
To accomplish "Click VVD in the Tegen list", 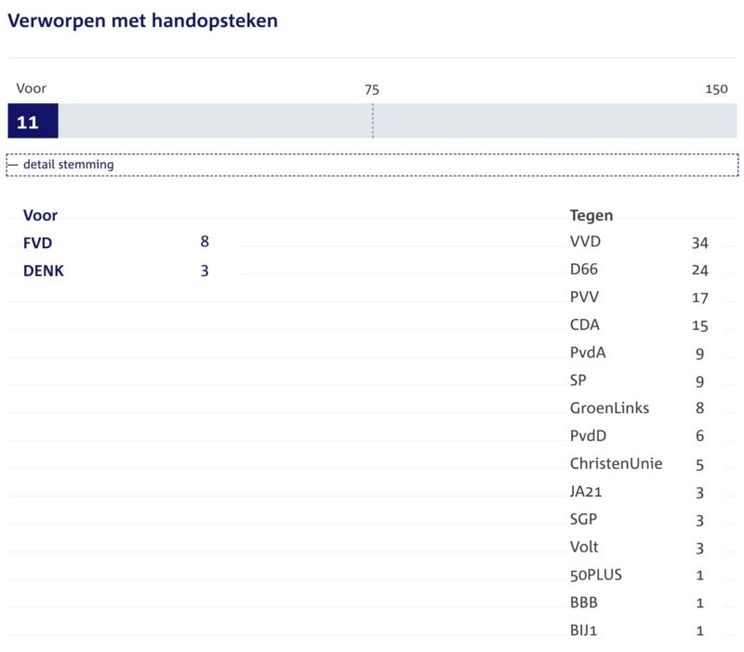I will [585, 242].
